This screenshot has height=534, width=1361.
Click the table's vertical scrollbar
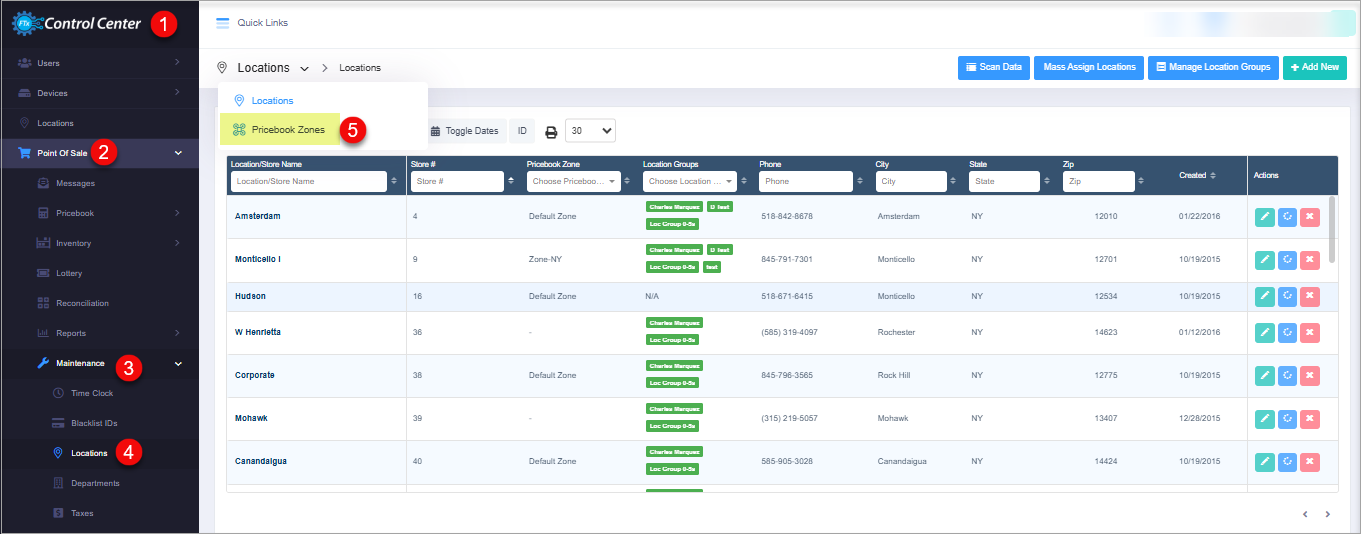tap(1332, 230)
